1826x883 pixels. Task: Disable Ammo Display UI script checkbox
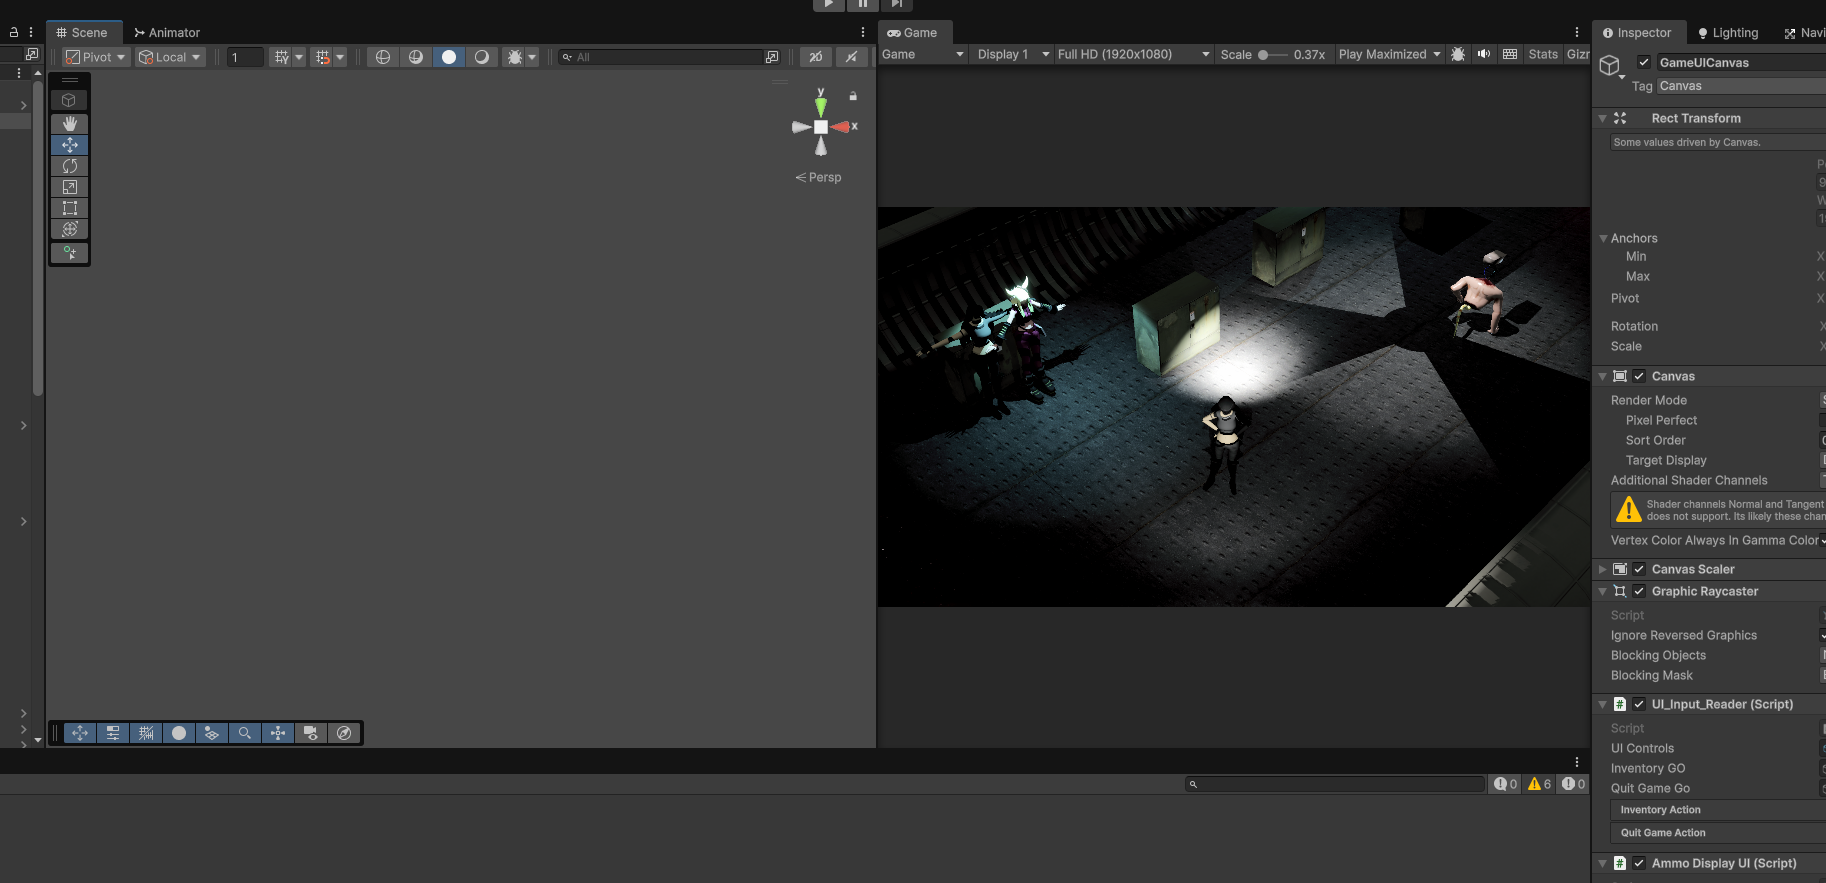(1639, 863)
